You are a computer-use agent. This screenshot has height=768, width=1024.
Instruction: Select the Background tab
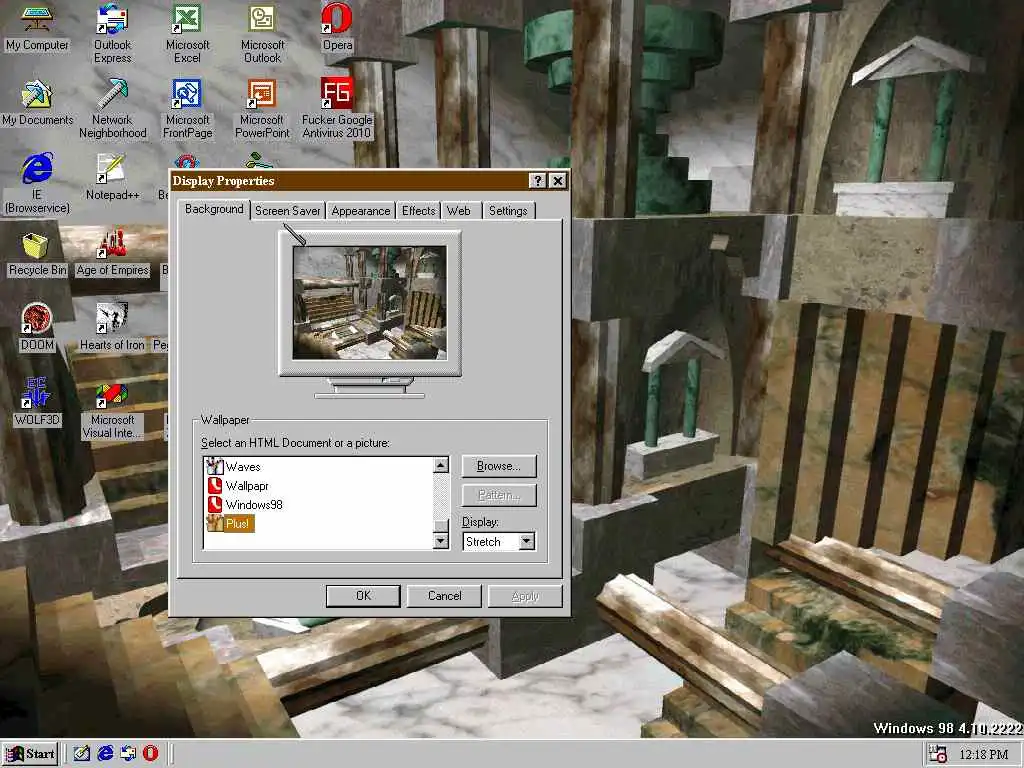click(x=214, y=209)
